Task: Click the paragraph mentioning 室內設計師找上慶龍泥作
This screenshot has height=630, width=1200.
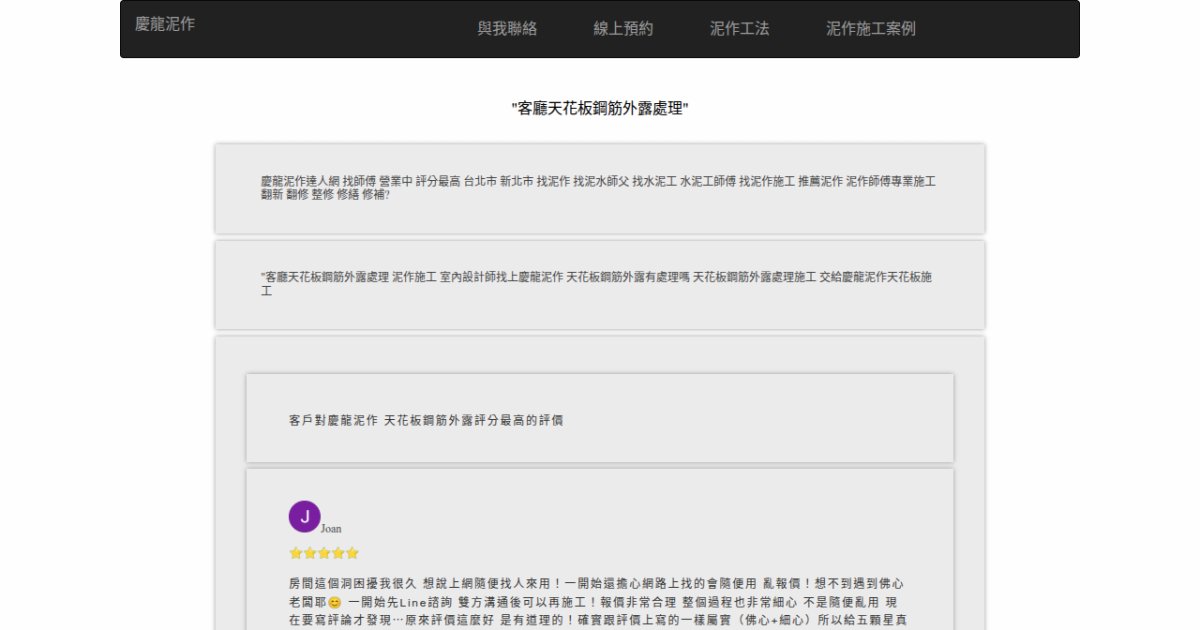Action: click(598, 284)
